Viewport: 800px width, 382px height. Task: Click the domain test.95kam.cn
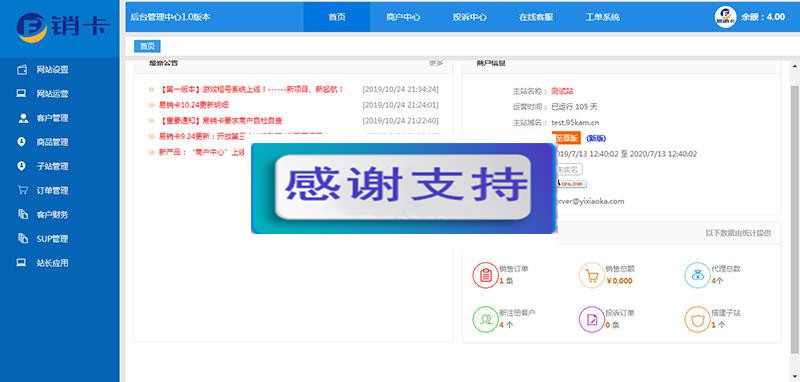click(575, 123)
